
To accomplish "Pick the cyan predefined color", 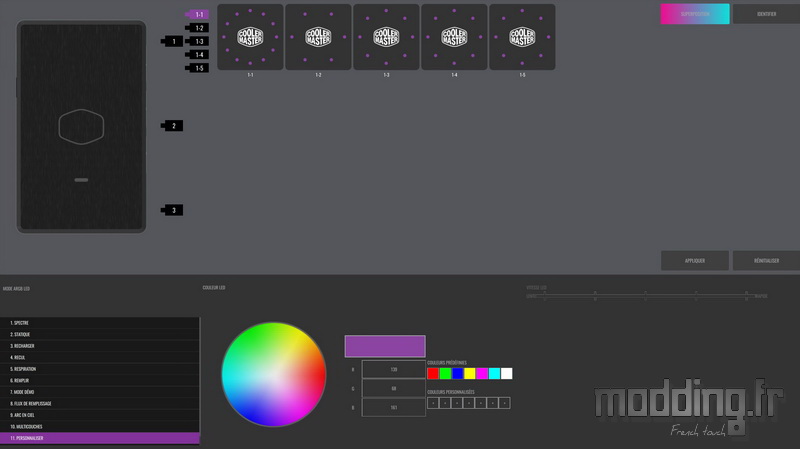I will [x=494, y=373].
